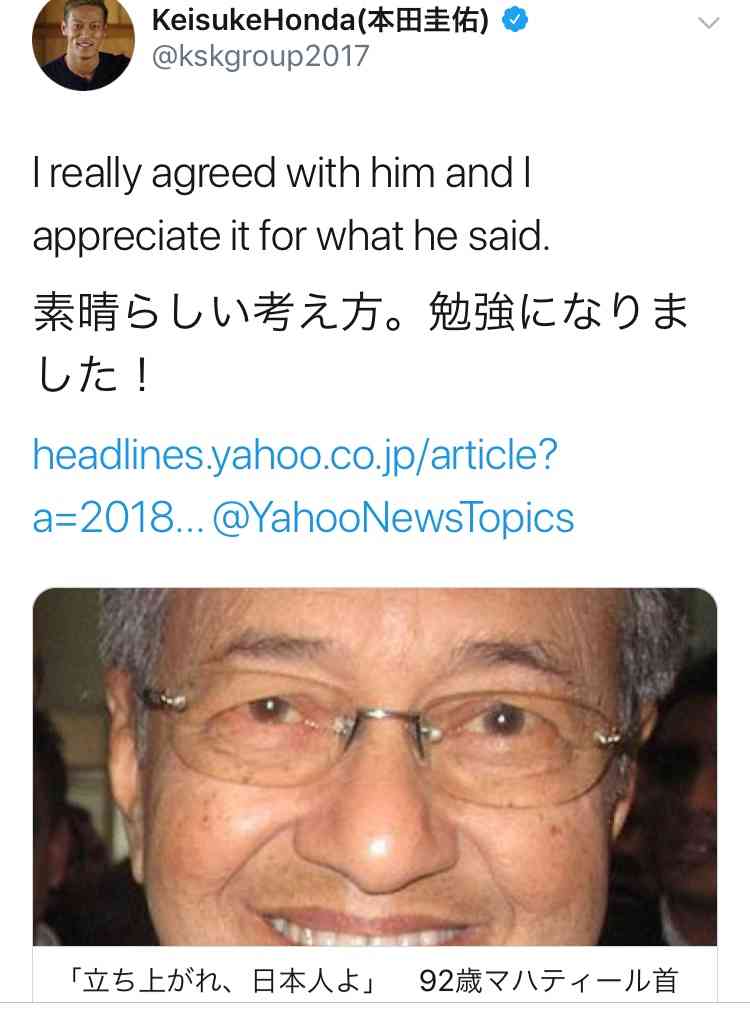The height and width of the screenshot is (1014, 750).
Task: Expand the tweet options chevron
Action: coord(709,23)
